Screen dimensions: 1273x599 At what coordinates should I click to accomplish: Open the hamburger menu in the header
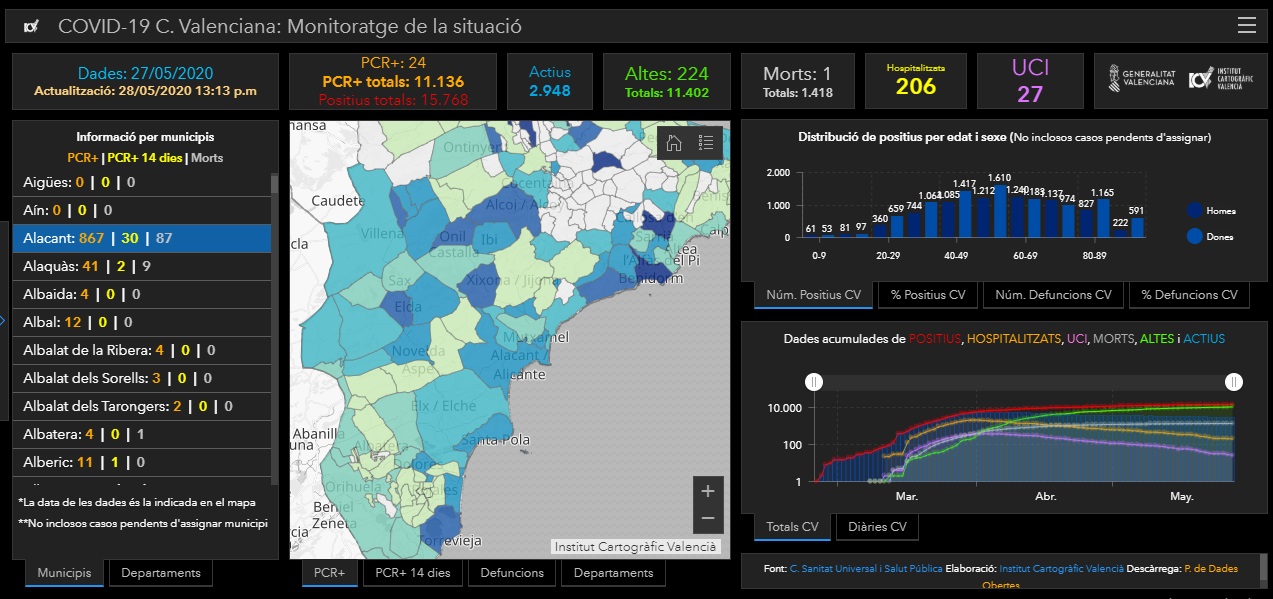coord(1246,26)
